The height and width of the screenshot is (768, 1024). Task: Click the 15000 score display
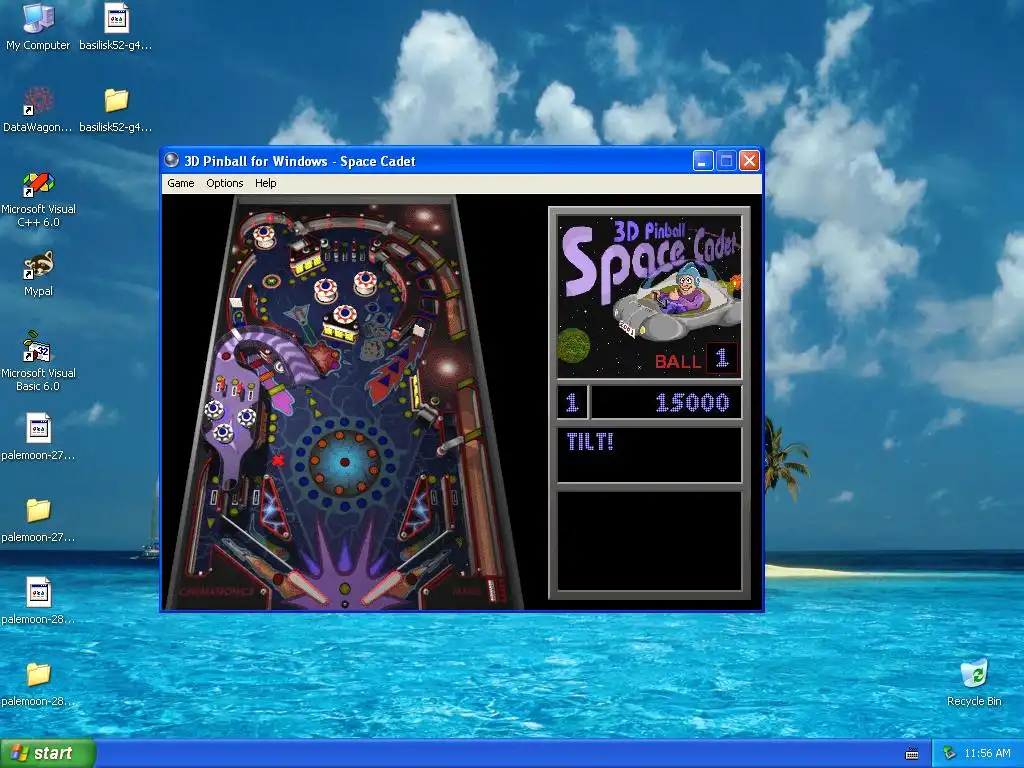click(x=692, y=402)
